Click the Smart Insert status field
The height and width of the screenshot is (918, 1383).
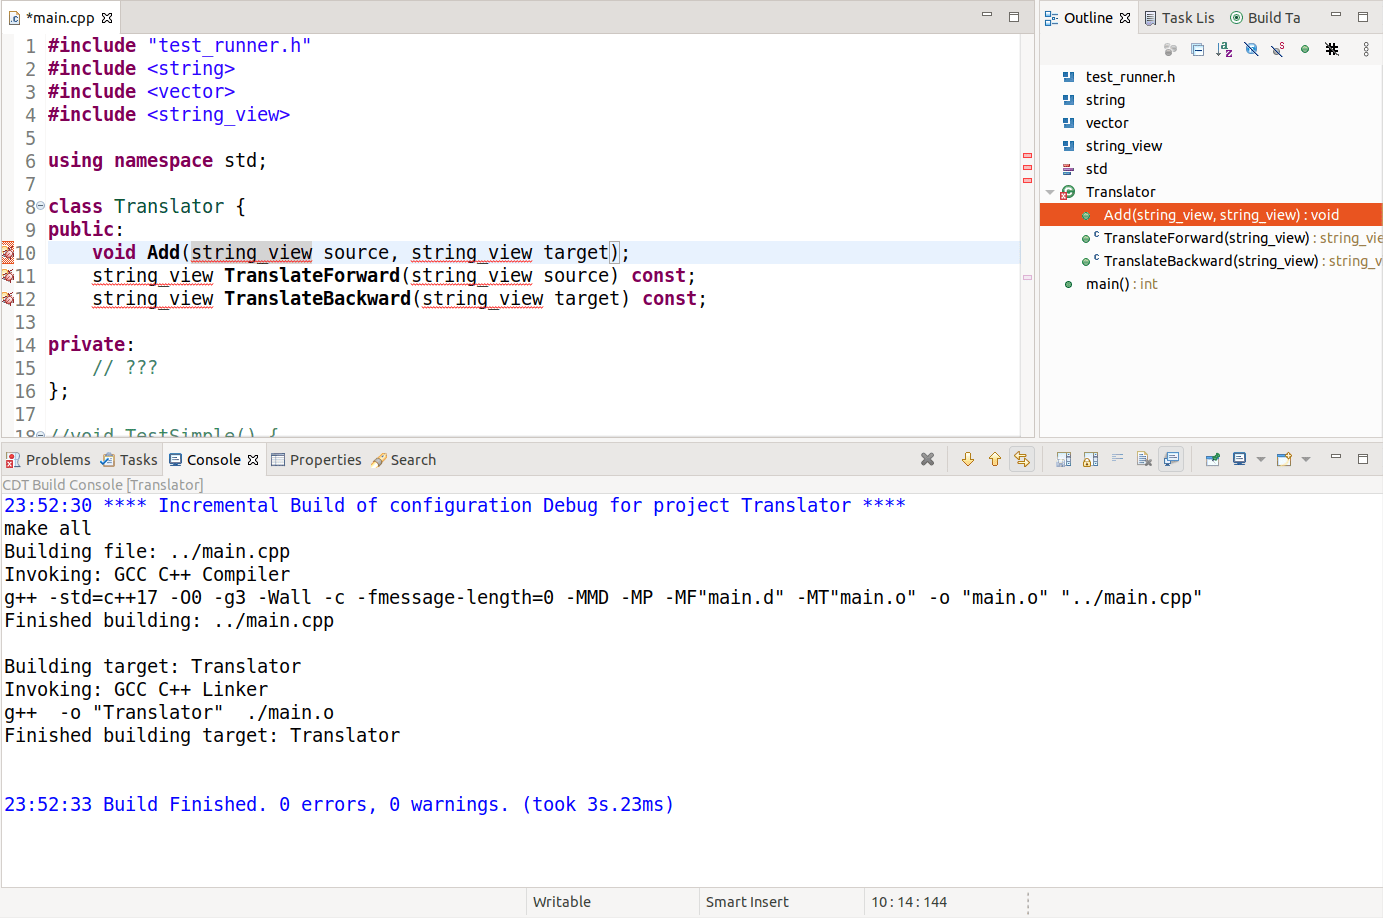click(747, 901)
